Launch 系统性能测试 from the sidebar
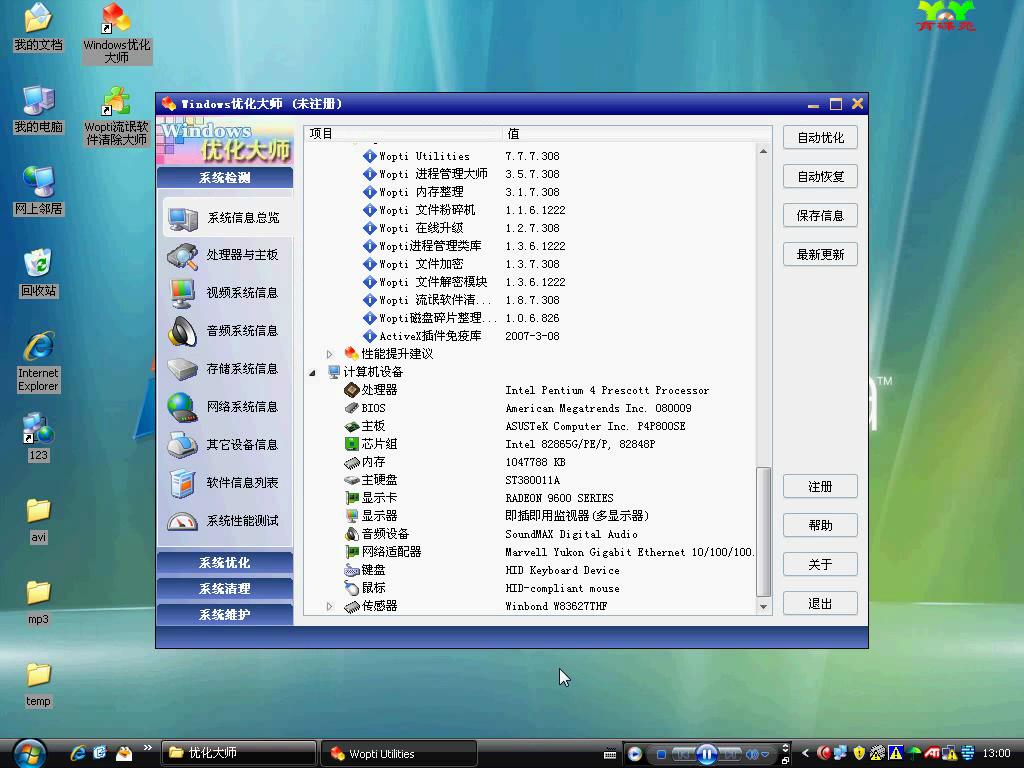The width and height of the screenshot is (1024, 768). tap(225, 520)
